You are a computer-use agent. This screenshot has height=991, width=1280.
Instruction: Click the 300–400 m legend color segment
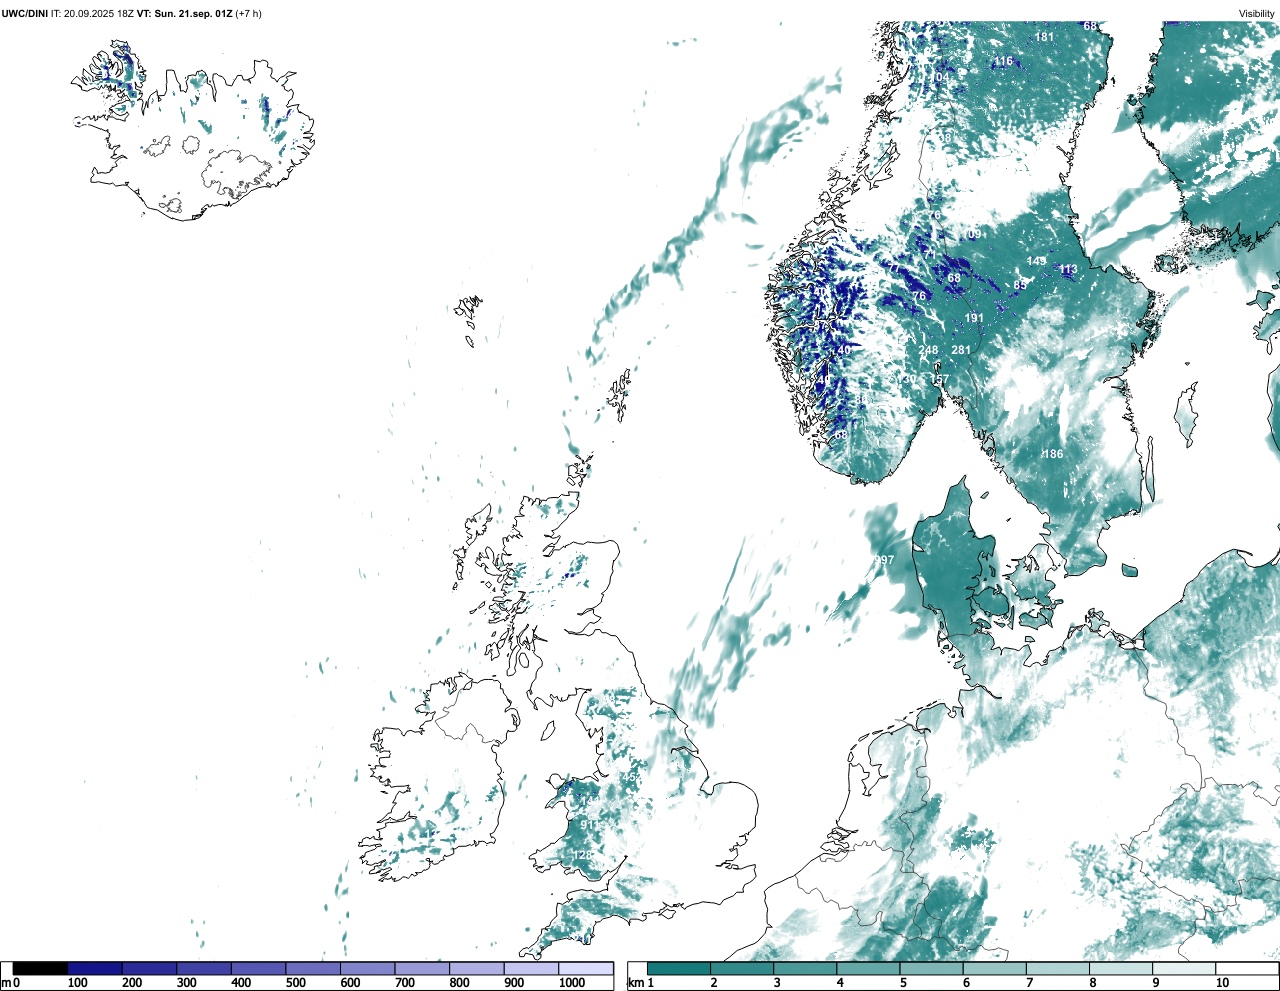204,969
